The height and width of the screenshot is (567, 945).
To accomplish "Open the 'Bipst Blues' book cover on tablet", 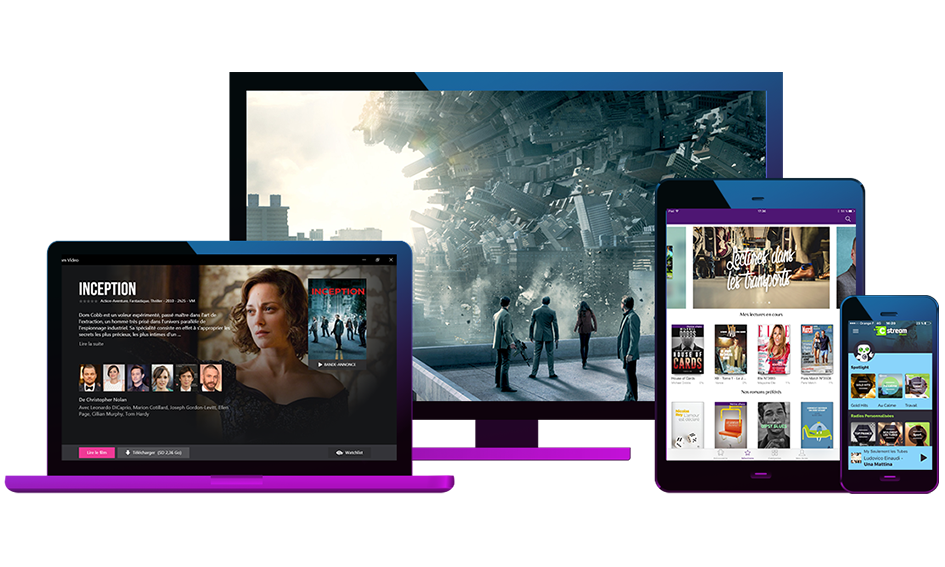I will coord(774,425).
